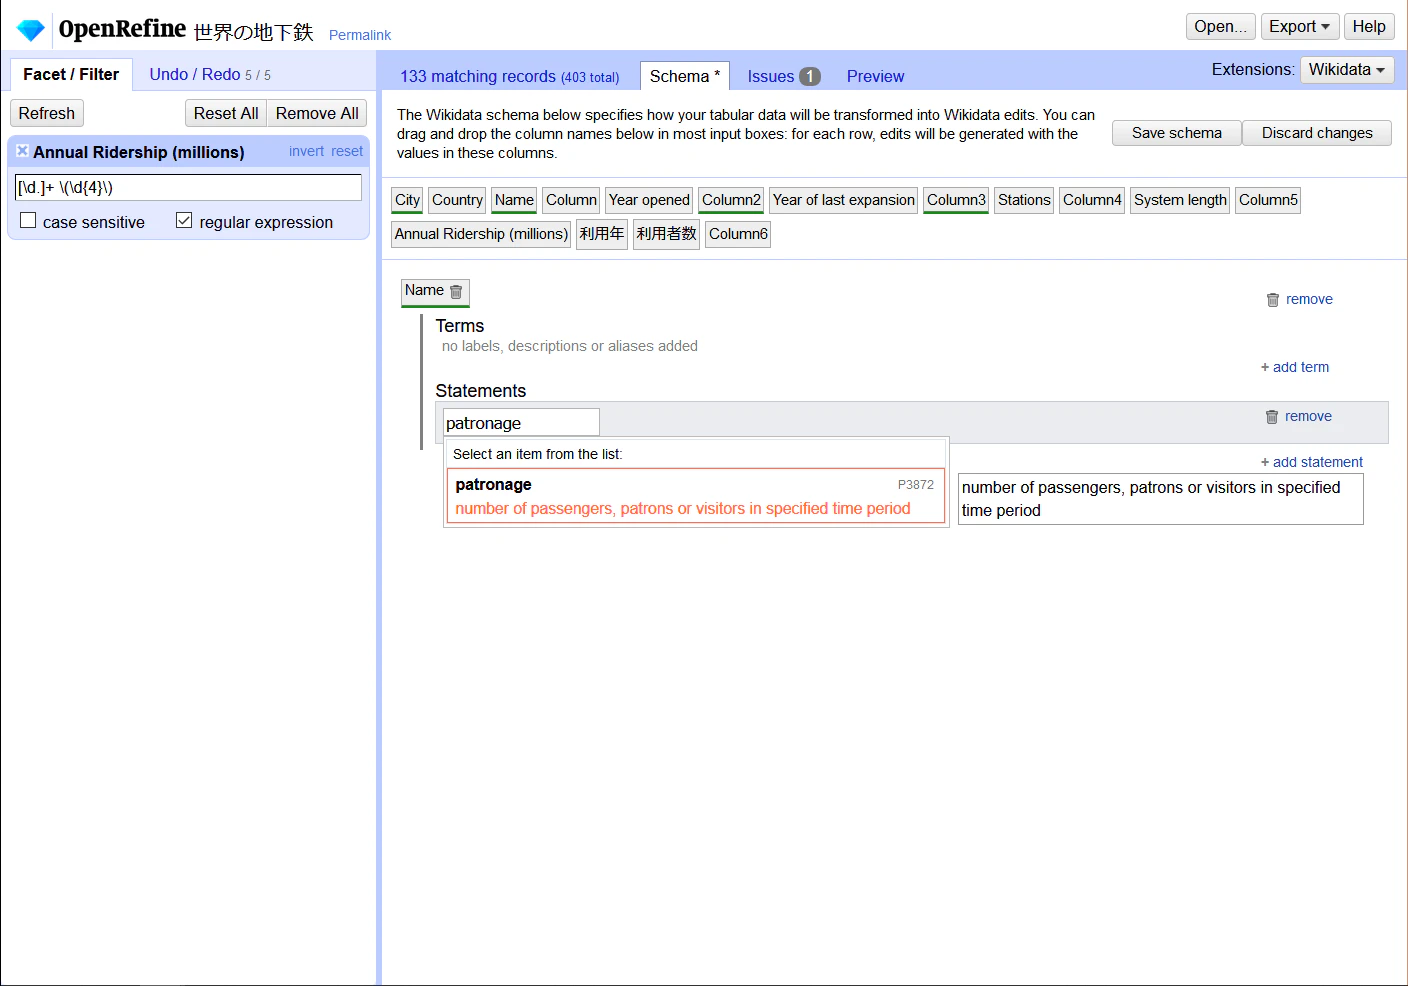Viewport: 1408px width, 986px height.
Task: Select the plain Column chip after Name
Action: 571,200
